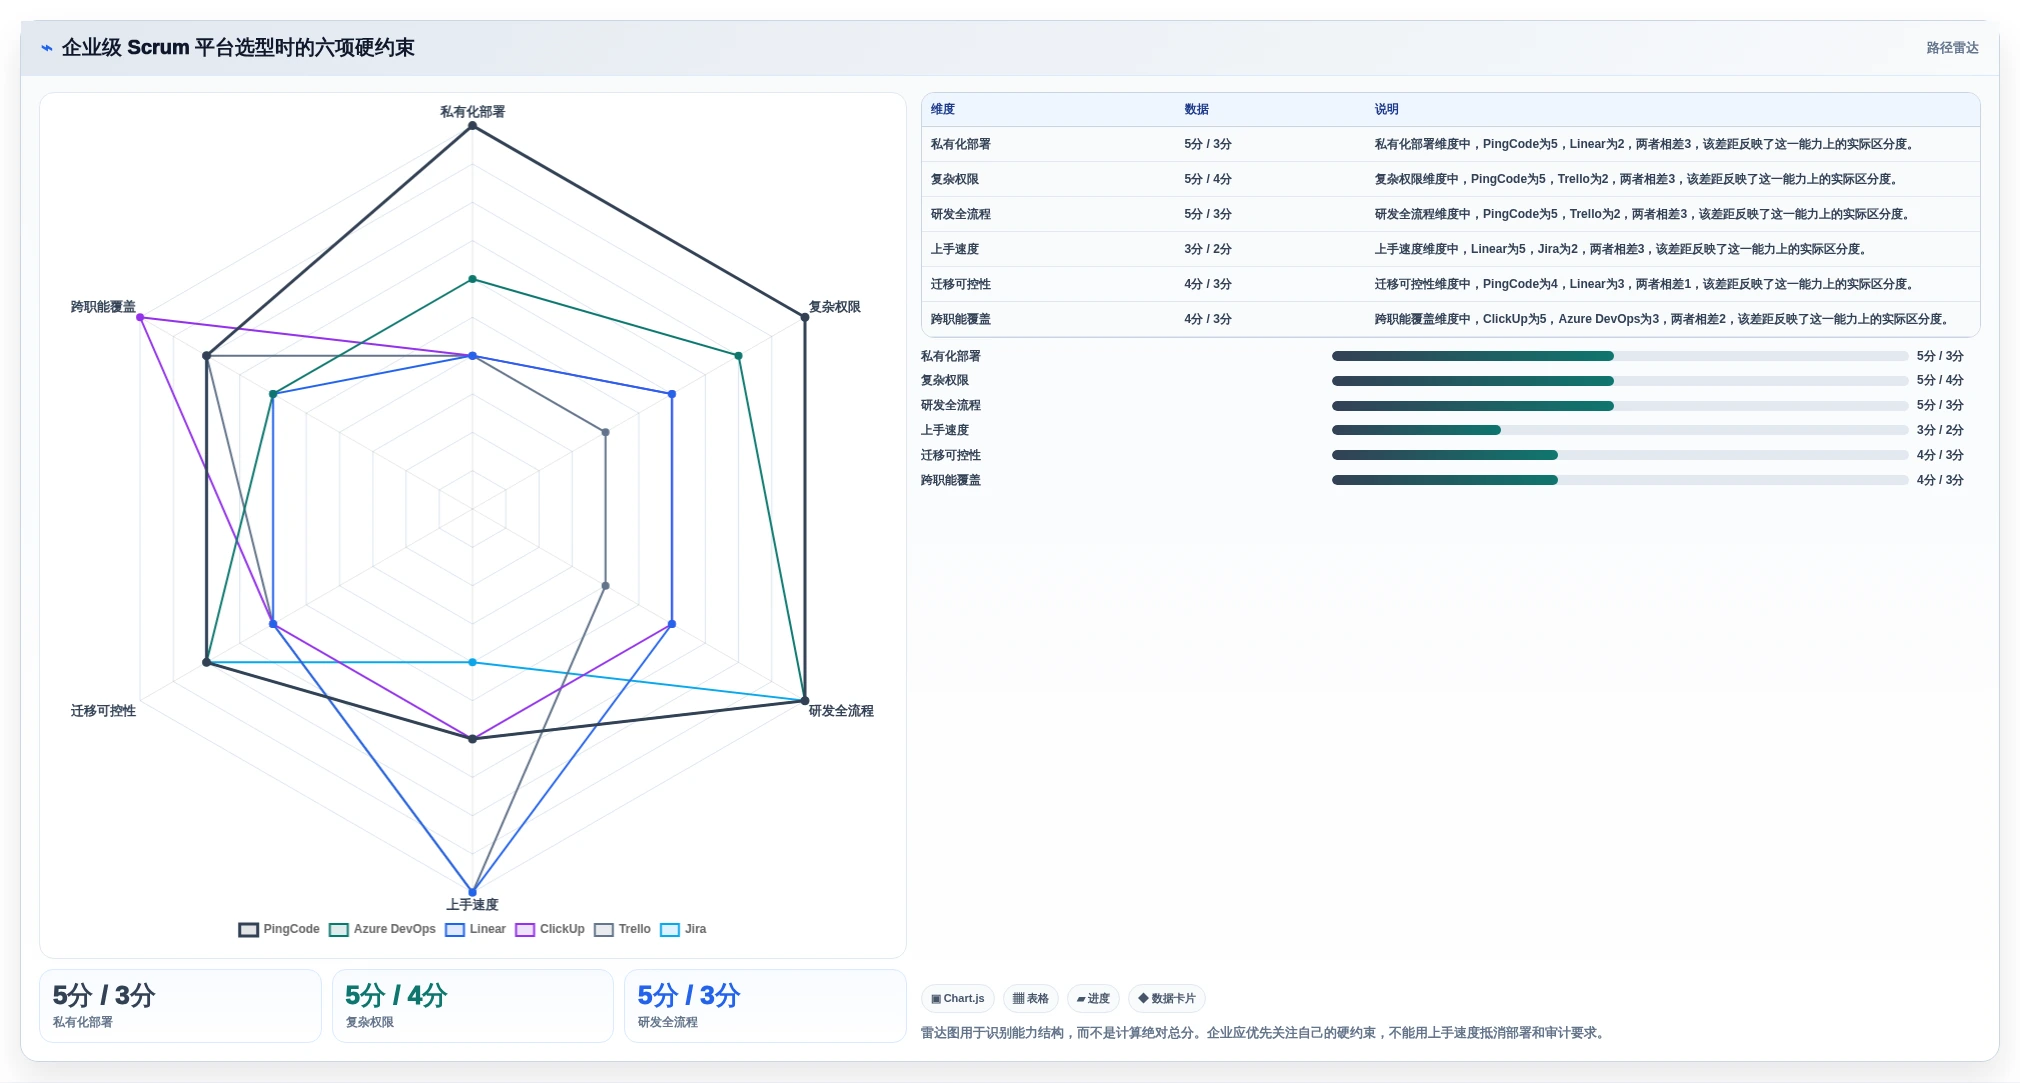Click the 路径雷达 label in header
Image resolution: width=2020 pixels, height=1083 pixels.
[1952, 48]
